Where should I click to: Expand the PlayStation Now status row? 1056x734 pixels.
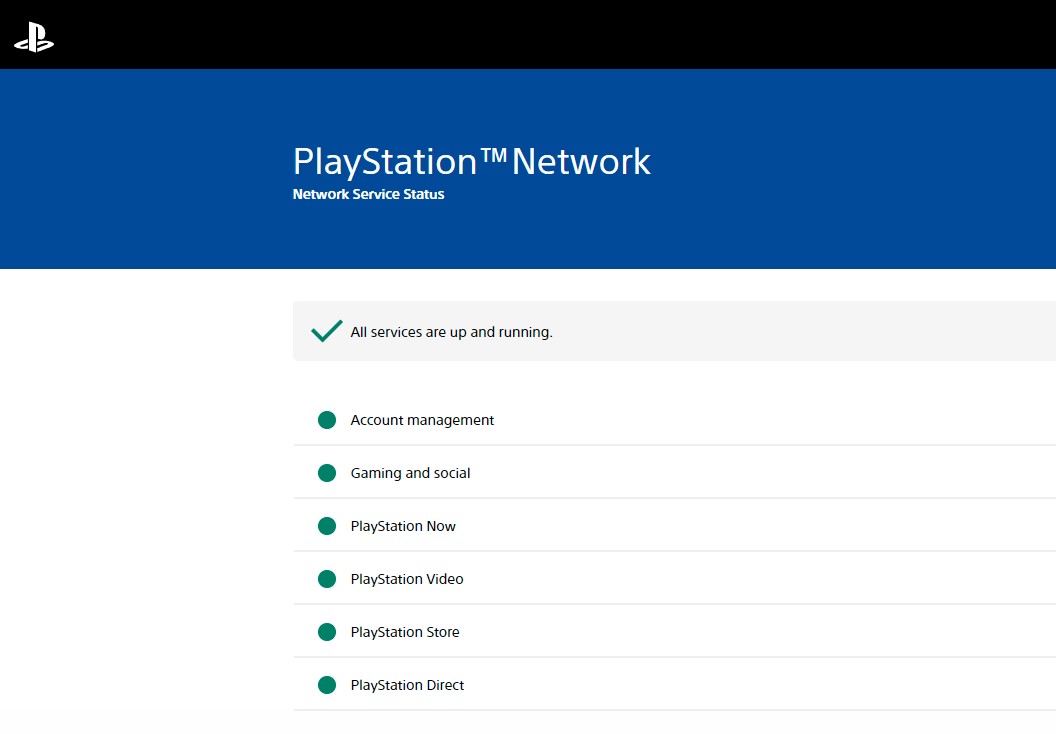[600, 525]
